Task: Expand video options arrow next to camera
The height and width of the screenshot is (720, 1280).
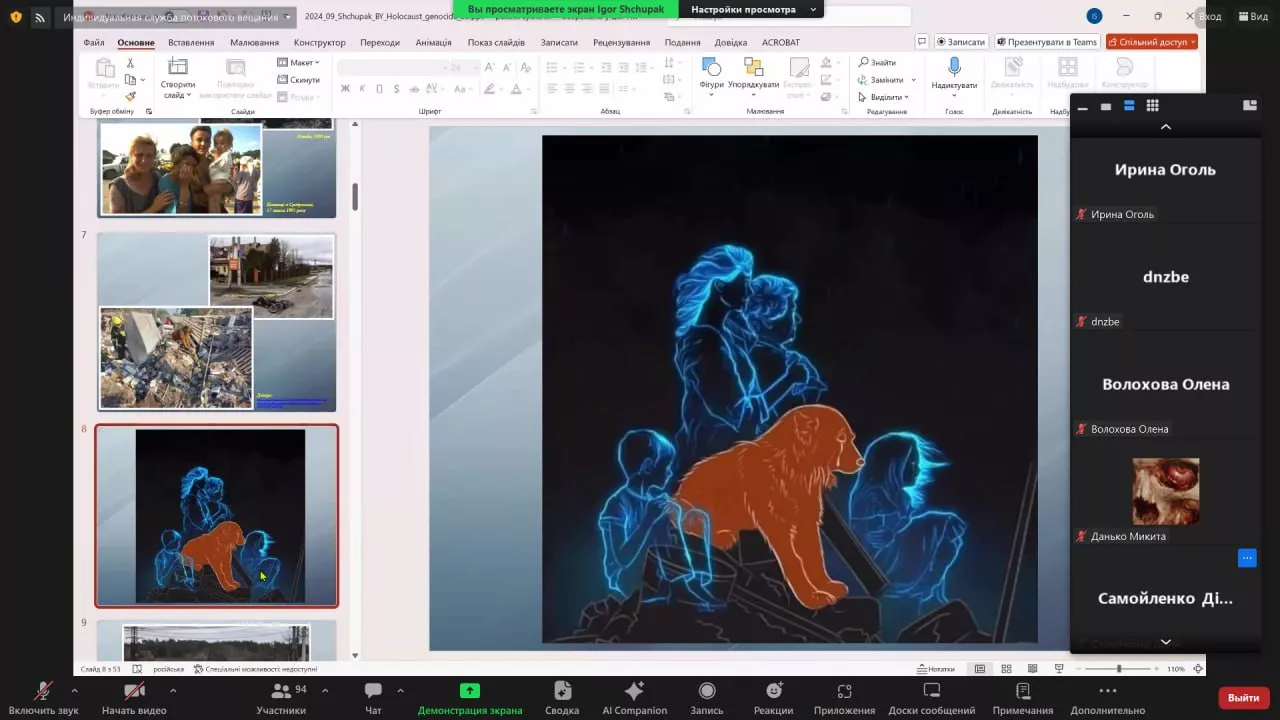Action: click(172, 690)
